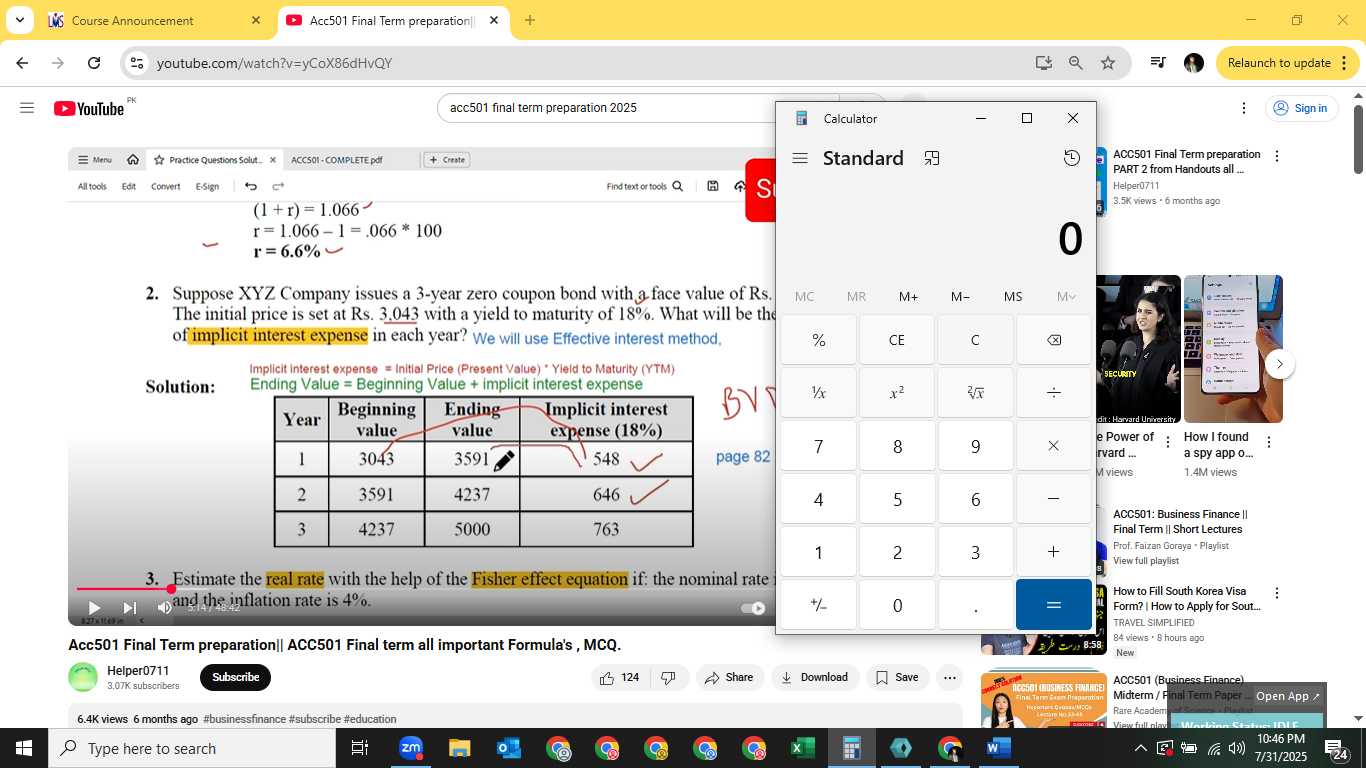Dislike the video
1366x768 pixels.
(x=668, y=677)
